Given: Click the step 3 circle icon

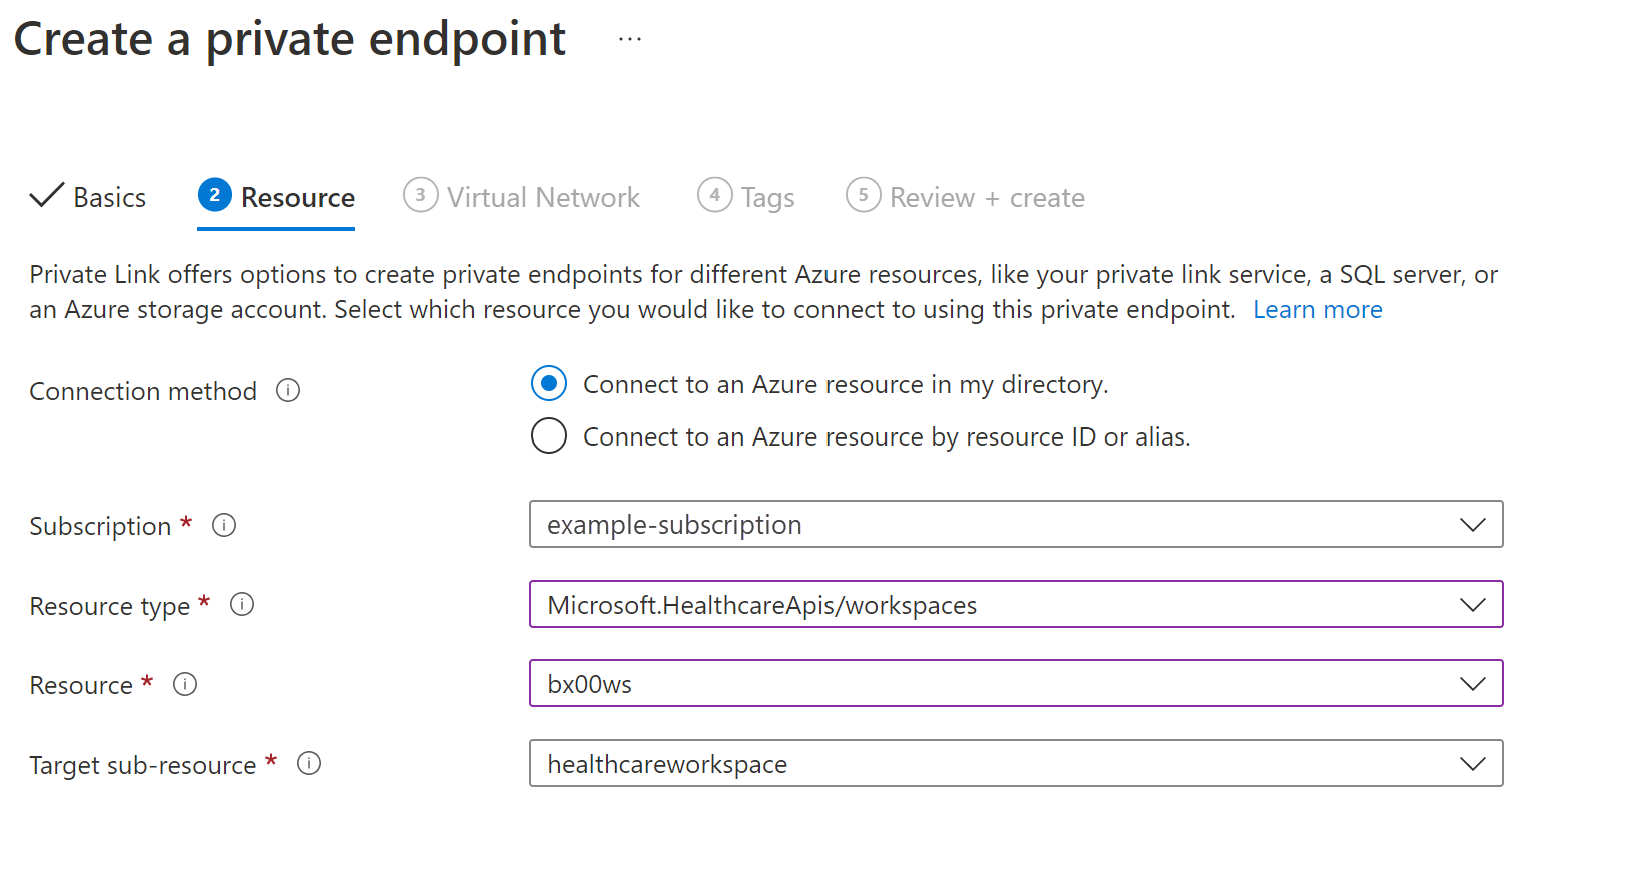Looking at the screenshot, I should (421, 195).
